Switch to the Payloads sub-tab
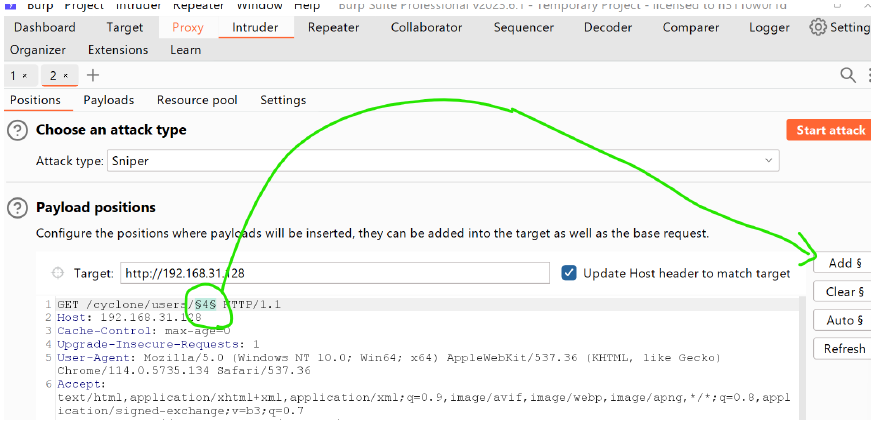 tap(109, 100)
